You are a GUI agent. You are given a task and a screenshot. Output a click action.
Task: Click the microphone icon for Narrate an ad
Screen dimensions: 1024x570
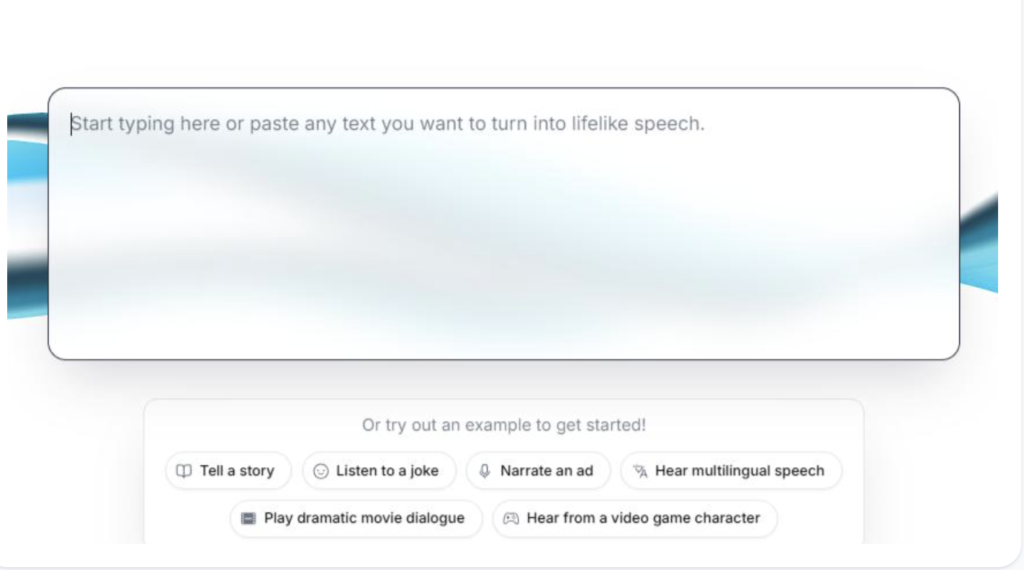pyautogui.click(x=485, y=471)
